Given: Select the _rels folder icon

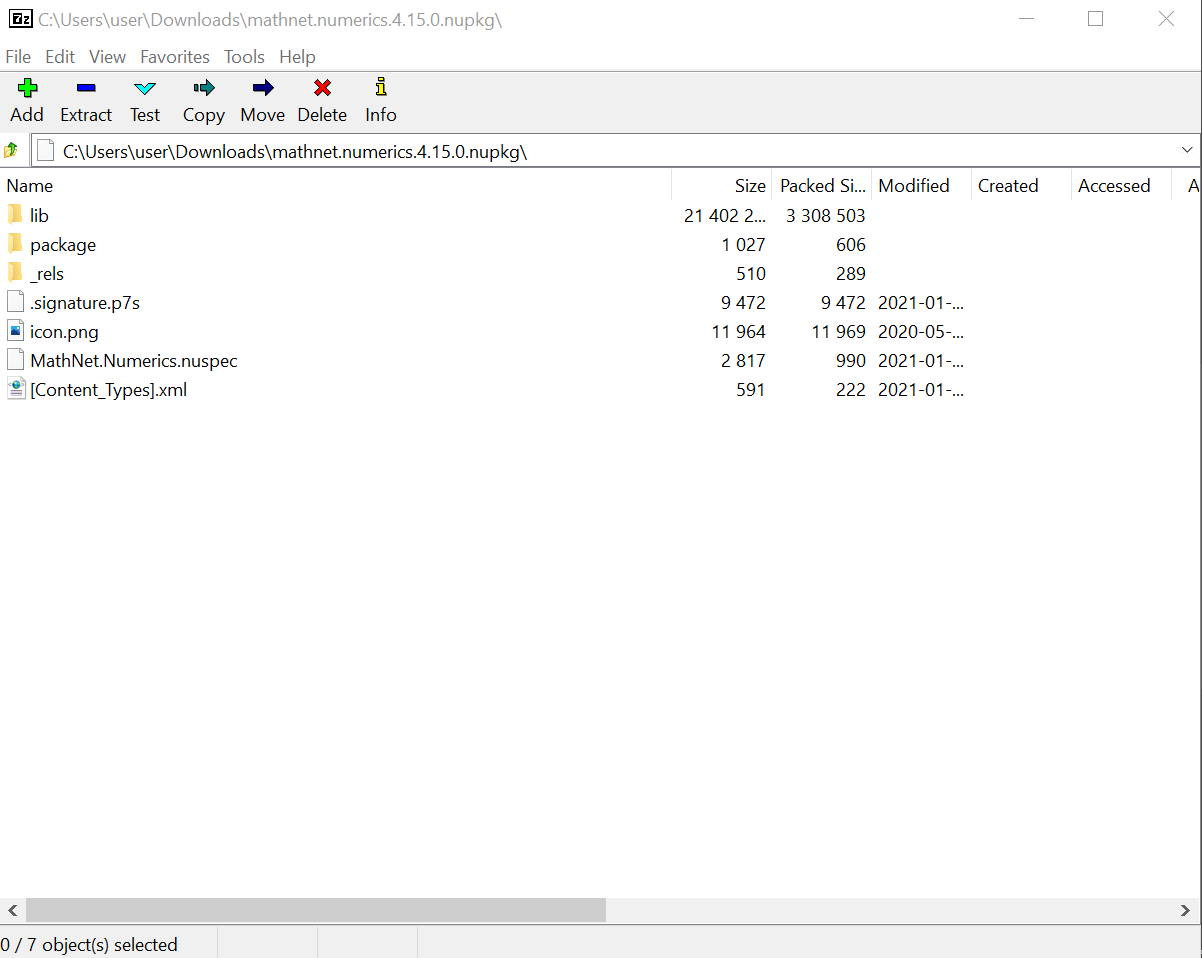Looking at the screenshot, I should click(15, 273).
